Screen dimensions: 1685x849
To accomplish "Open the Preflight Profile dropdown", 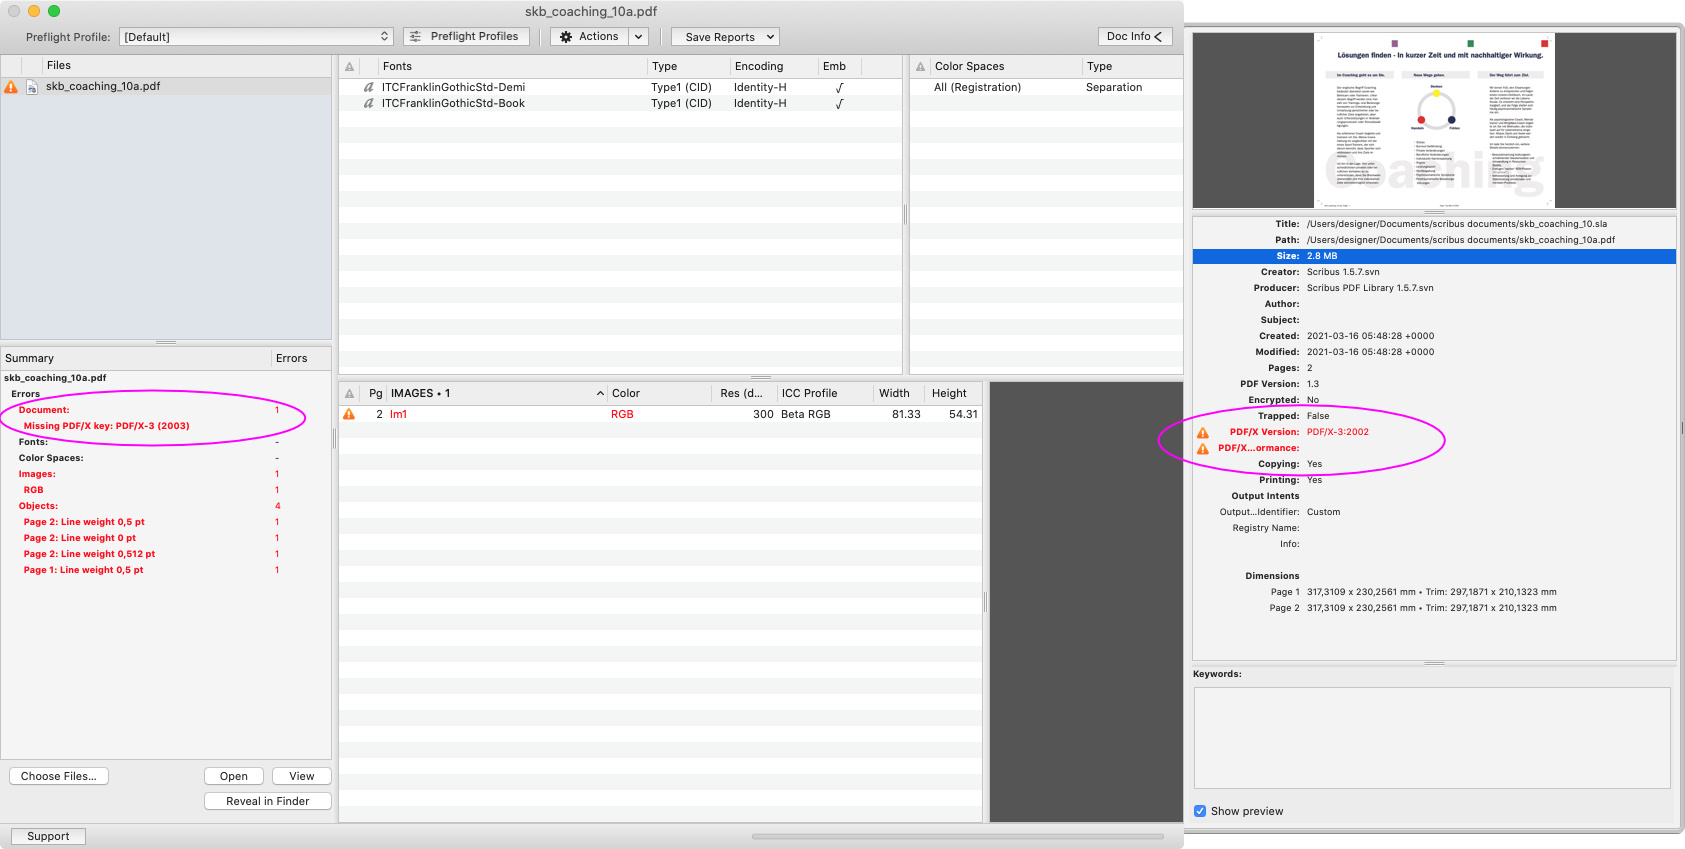I will (256, 37).
